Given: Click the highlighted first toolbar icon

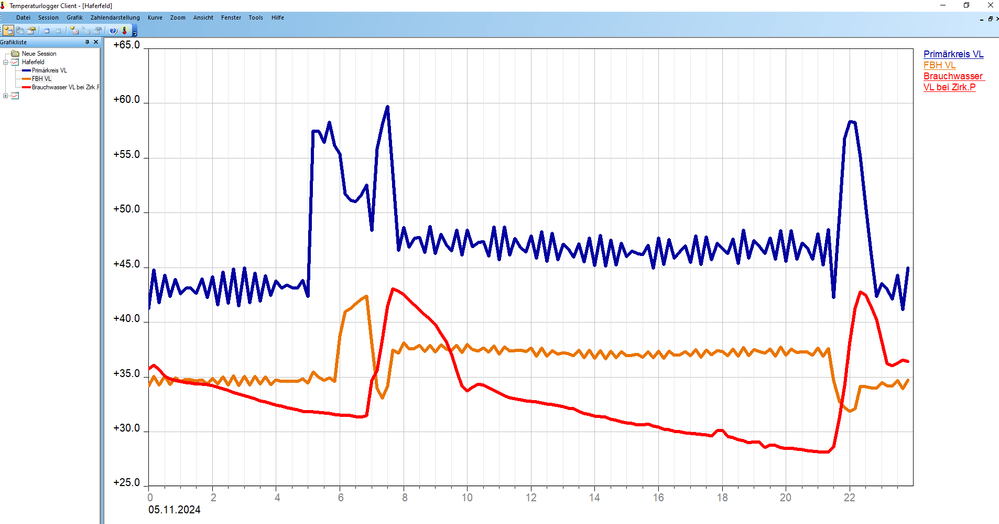Looking at the screenshot, I should pos(8,30).
